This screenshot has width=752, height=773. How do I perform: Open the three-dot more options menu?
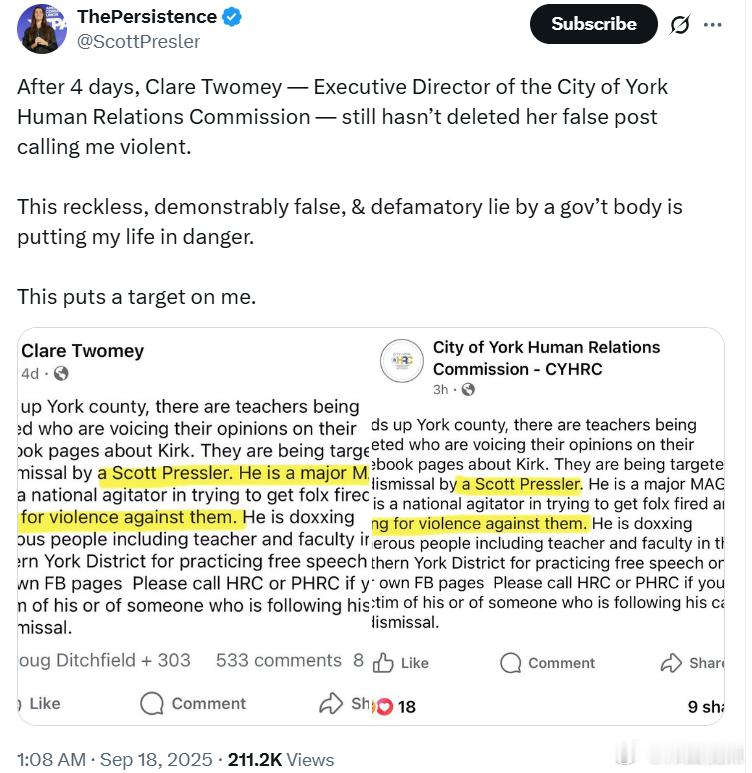(x=713, y=25)
